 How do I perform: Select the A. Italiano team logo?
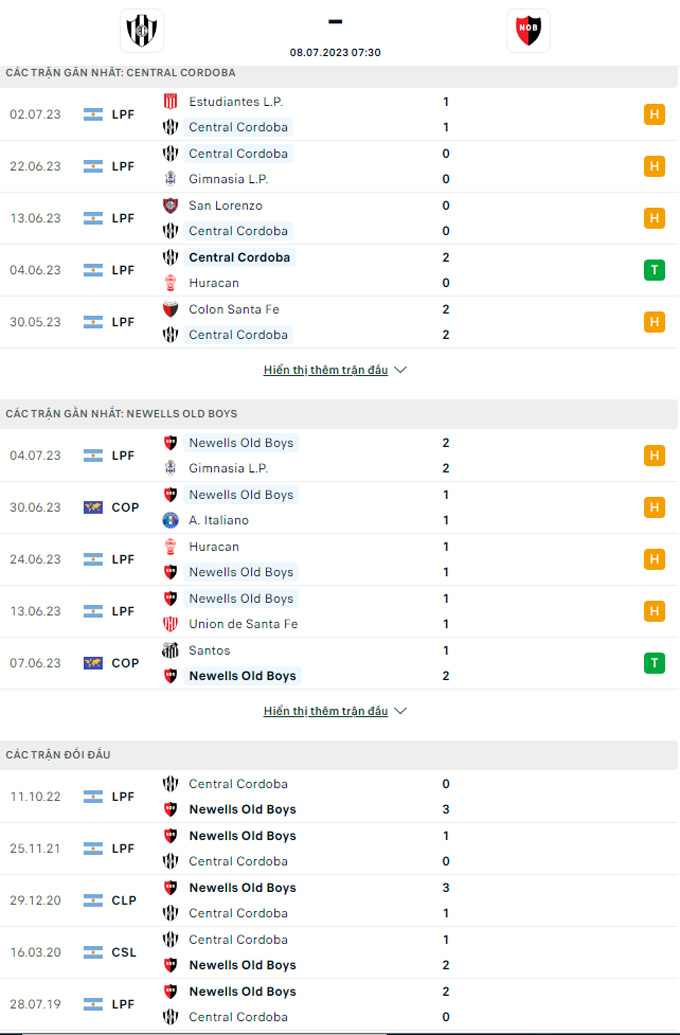pyautogui.click(x=170, y=520)
